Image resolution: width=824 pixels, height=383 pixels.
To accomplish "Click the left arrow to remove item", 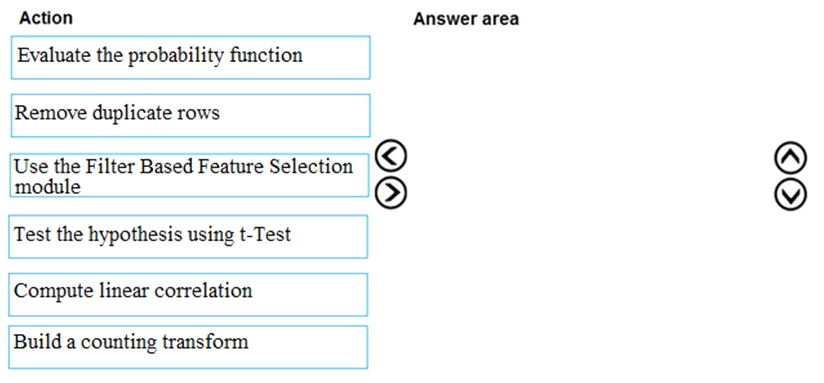I will pyautogui.click(x=392, y=157).
